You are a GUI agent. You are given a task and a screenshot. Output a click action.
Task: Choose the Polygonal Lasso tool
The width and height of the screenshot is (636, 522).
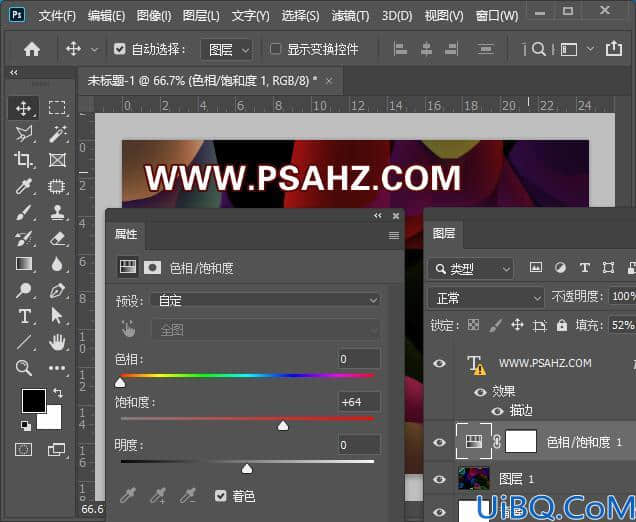(24, 134)
